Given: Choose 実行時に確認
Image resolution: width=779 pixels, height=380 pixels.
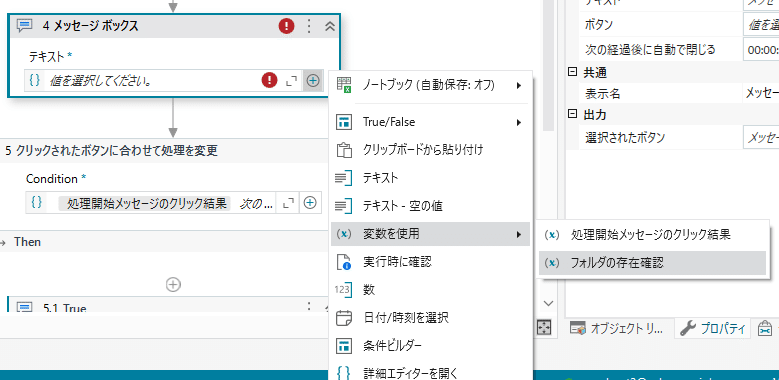Looking at the screenshot, I should pyautogui.click(x=431, y=261).
